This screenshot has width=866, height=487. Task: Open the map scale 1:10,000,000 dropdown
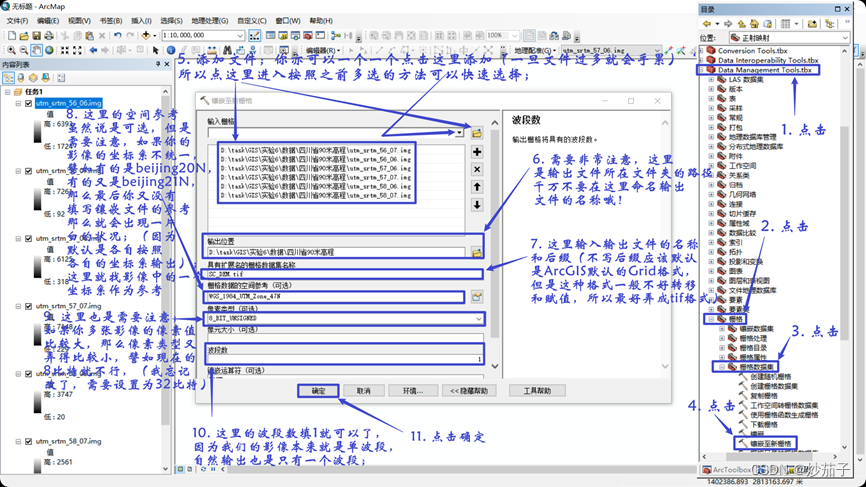240,35
